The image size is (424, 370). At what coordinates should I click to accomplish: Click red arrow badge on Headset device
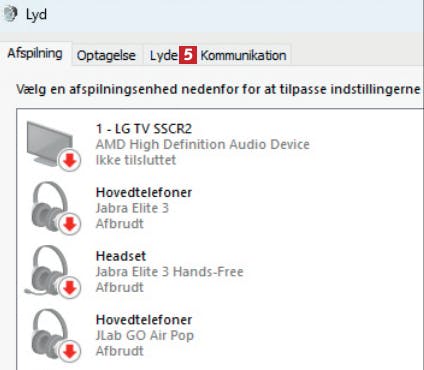[x=70, y=288]
